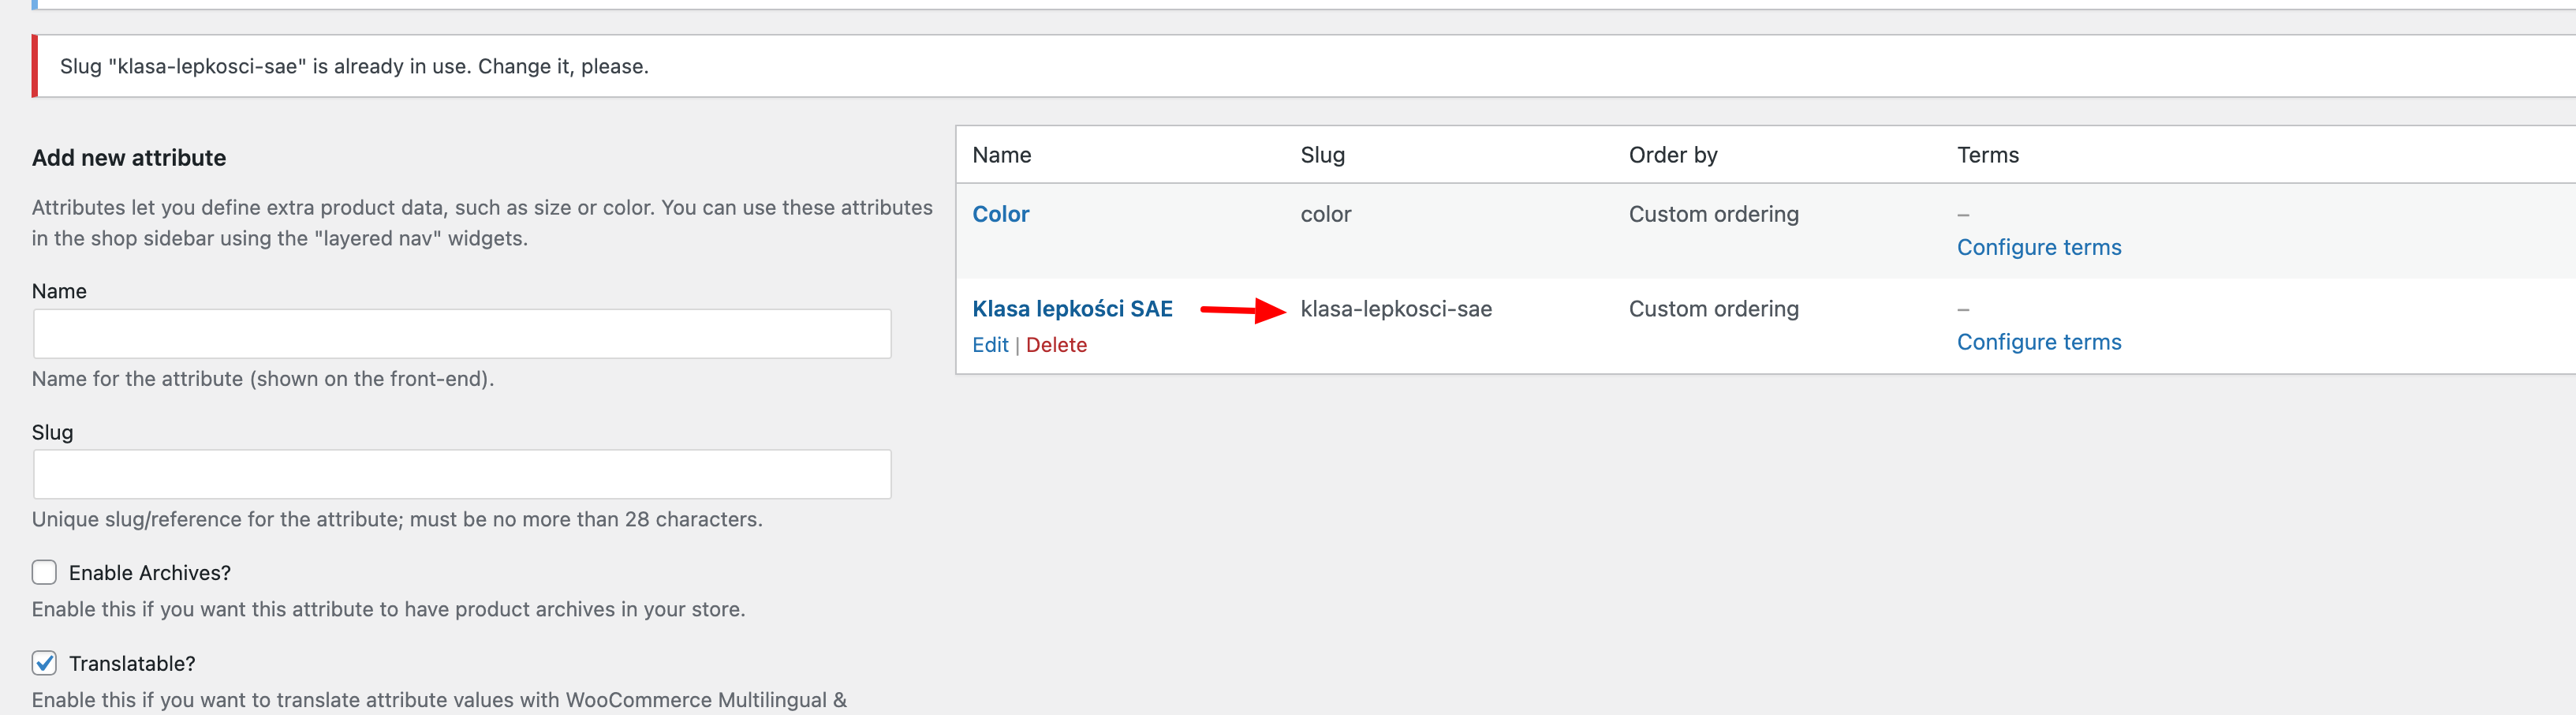
Task: Click the Name input field for the new attribute
Action: pyautogui.click(x=462, y=334)
